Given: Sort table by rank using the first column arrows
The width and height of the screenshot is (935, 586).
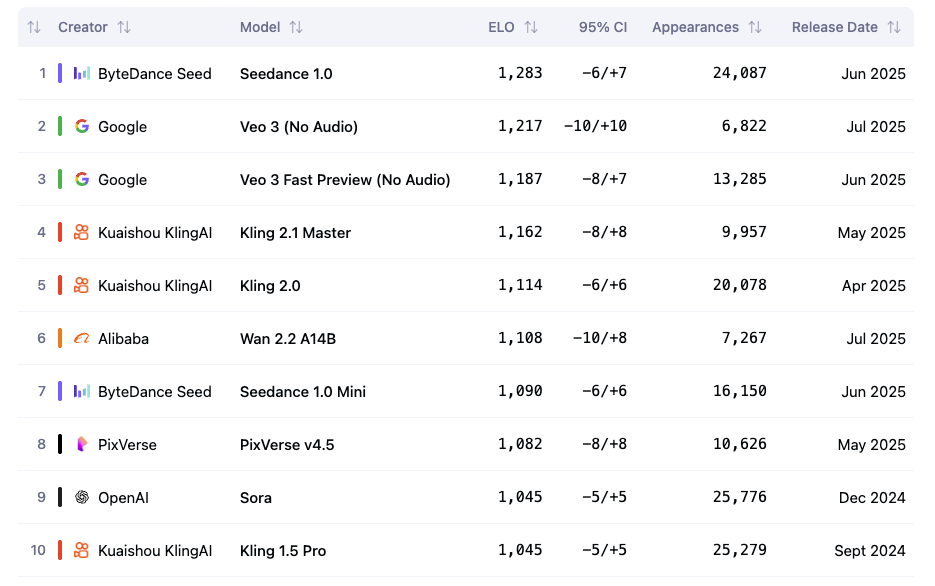Looking at the screenshot, I should pos(34,27).
